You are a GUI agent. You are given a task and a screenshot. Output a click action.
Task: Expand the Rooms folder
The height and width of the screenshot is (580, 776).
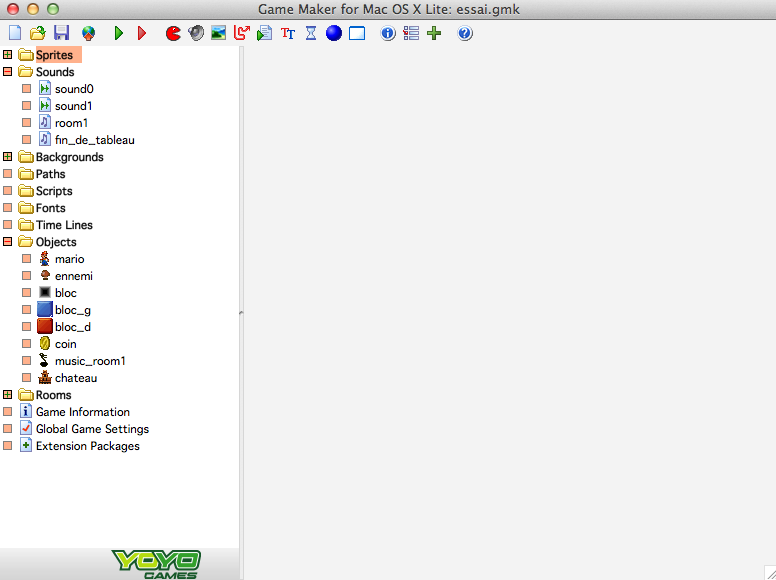tap(7, 395)
